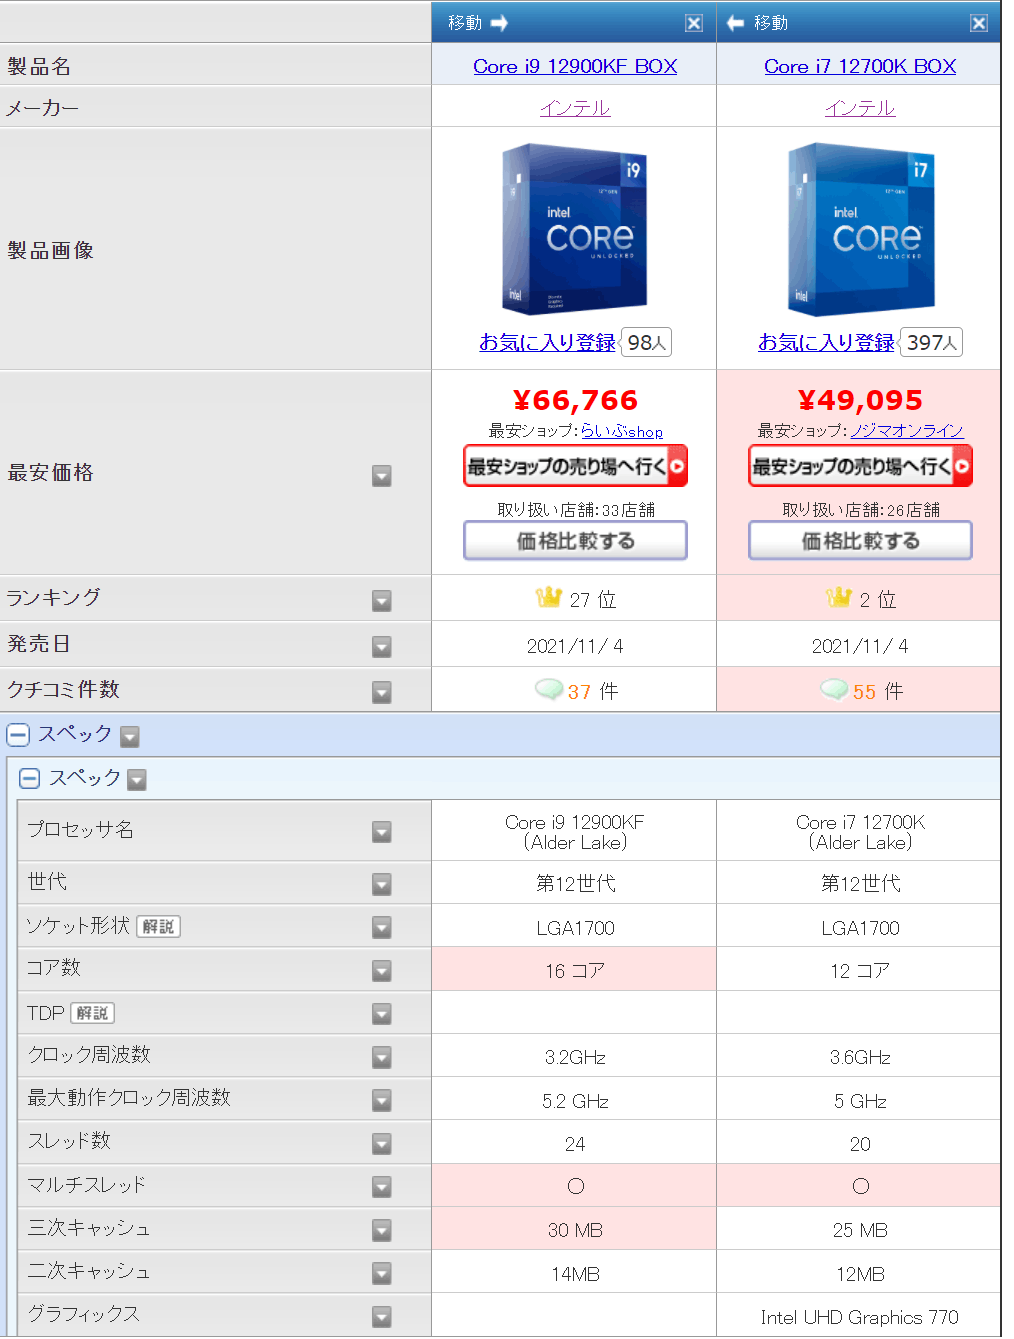Select the 3.2GHz clock value

point(575,1058)
